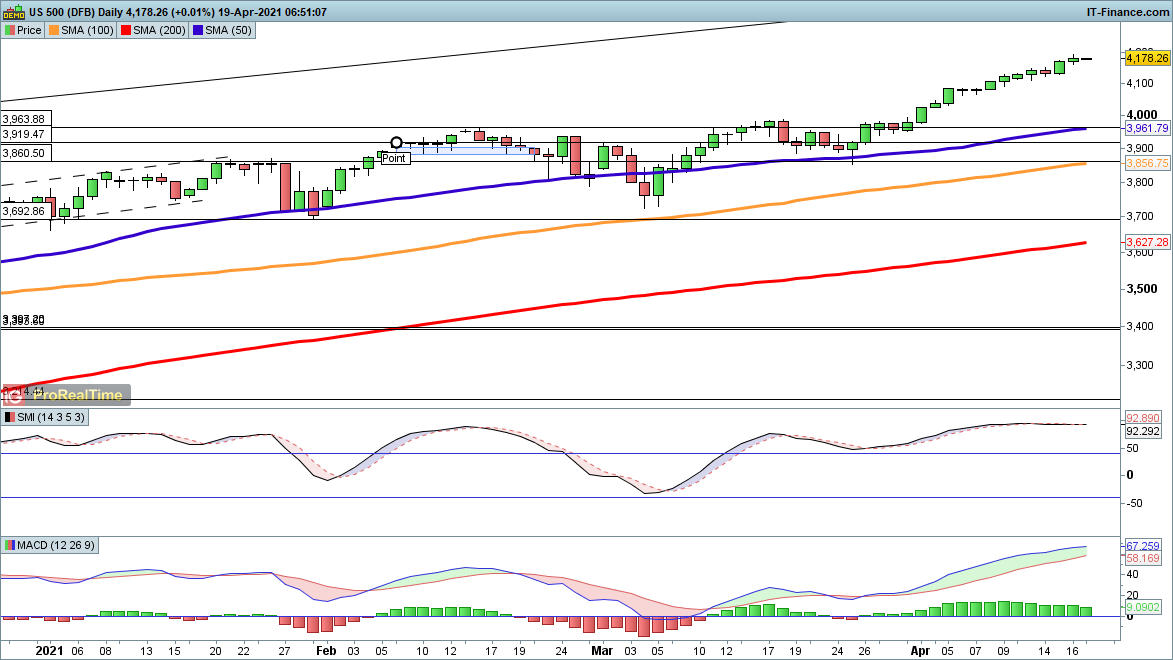The image size is (1173, 660).
Task: Click the MACD indicator legend icon
Action: click(x=10, y=545)
